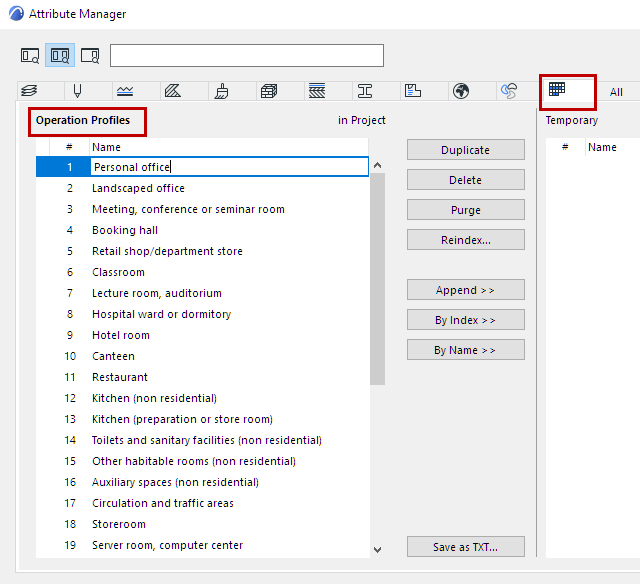Select Meeting, conference or seminar room row
640x584 pixels.
tap(202, 209)
